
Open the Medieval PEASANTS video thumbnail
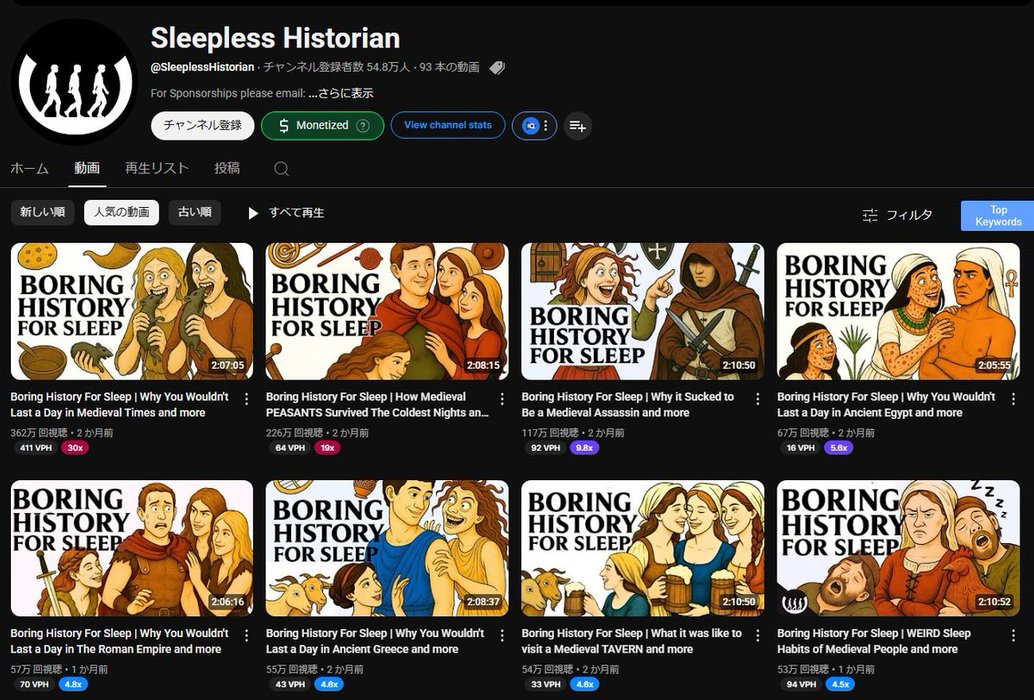[387, 311]
